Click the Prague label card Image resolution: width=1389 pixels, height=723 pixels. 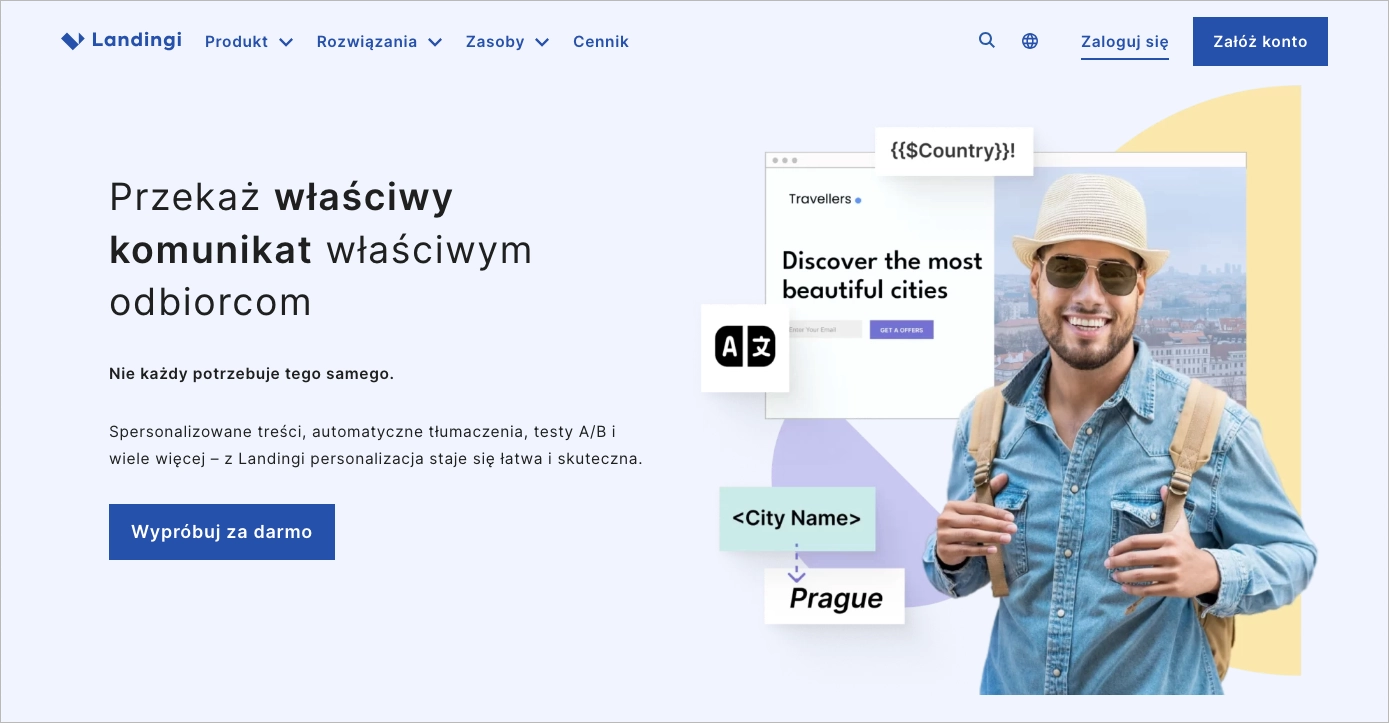point(834,596)
